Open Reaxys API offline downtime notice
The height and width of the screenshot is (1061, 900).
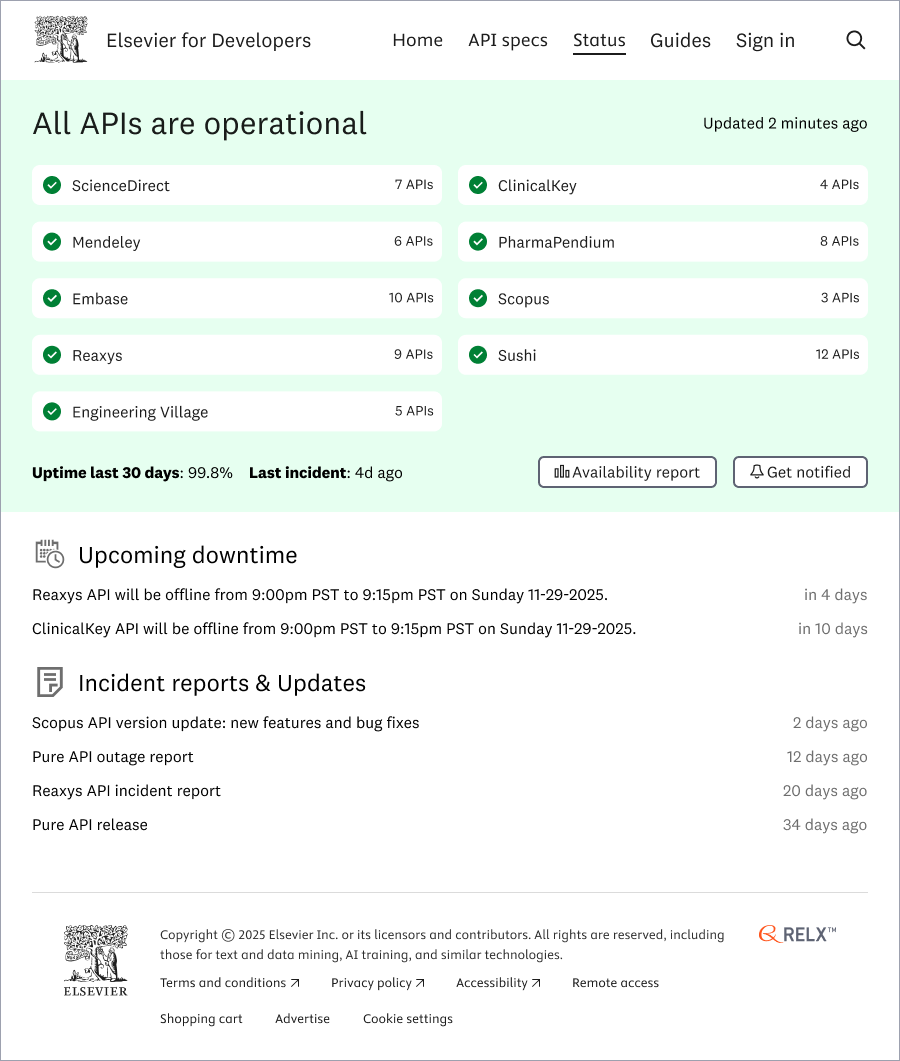point(320,595)
